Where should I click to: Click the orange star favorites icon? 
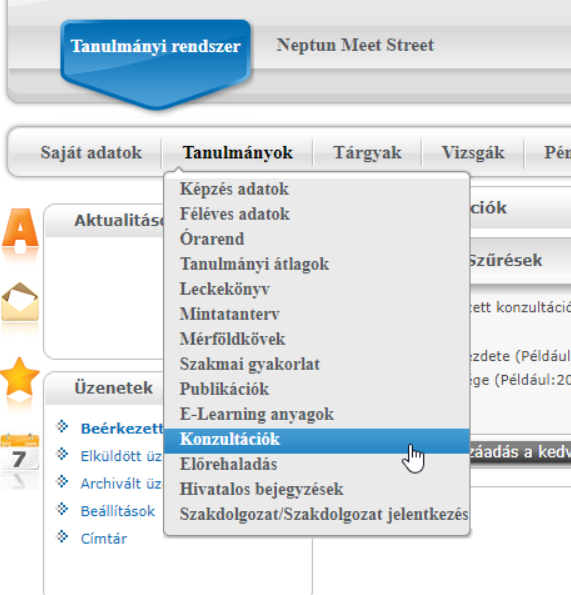[x=20, y=376]
